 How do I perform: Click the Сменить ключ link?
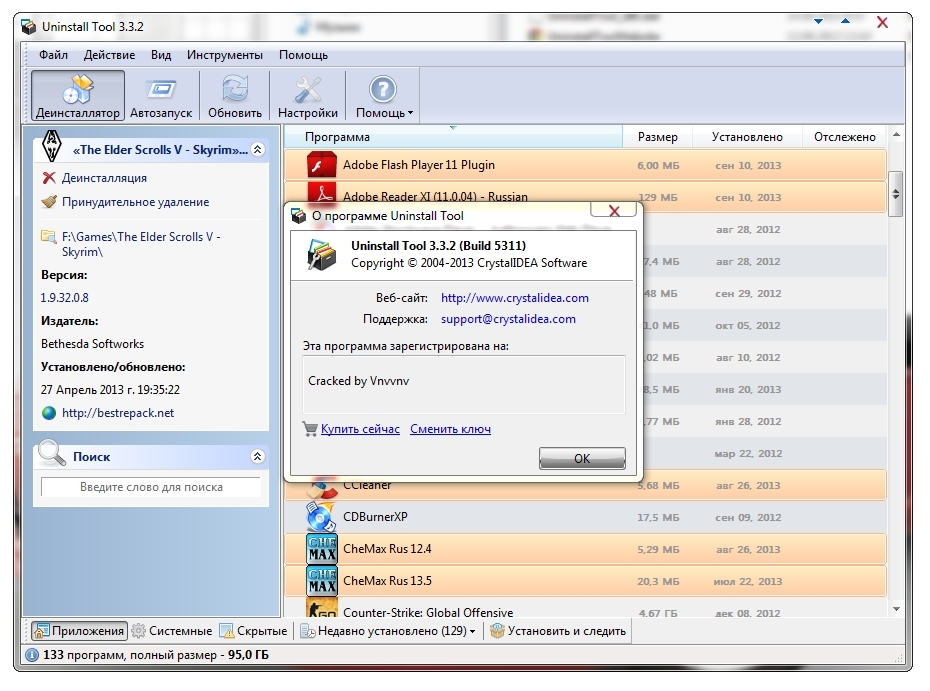(450, 429)
